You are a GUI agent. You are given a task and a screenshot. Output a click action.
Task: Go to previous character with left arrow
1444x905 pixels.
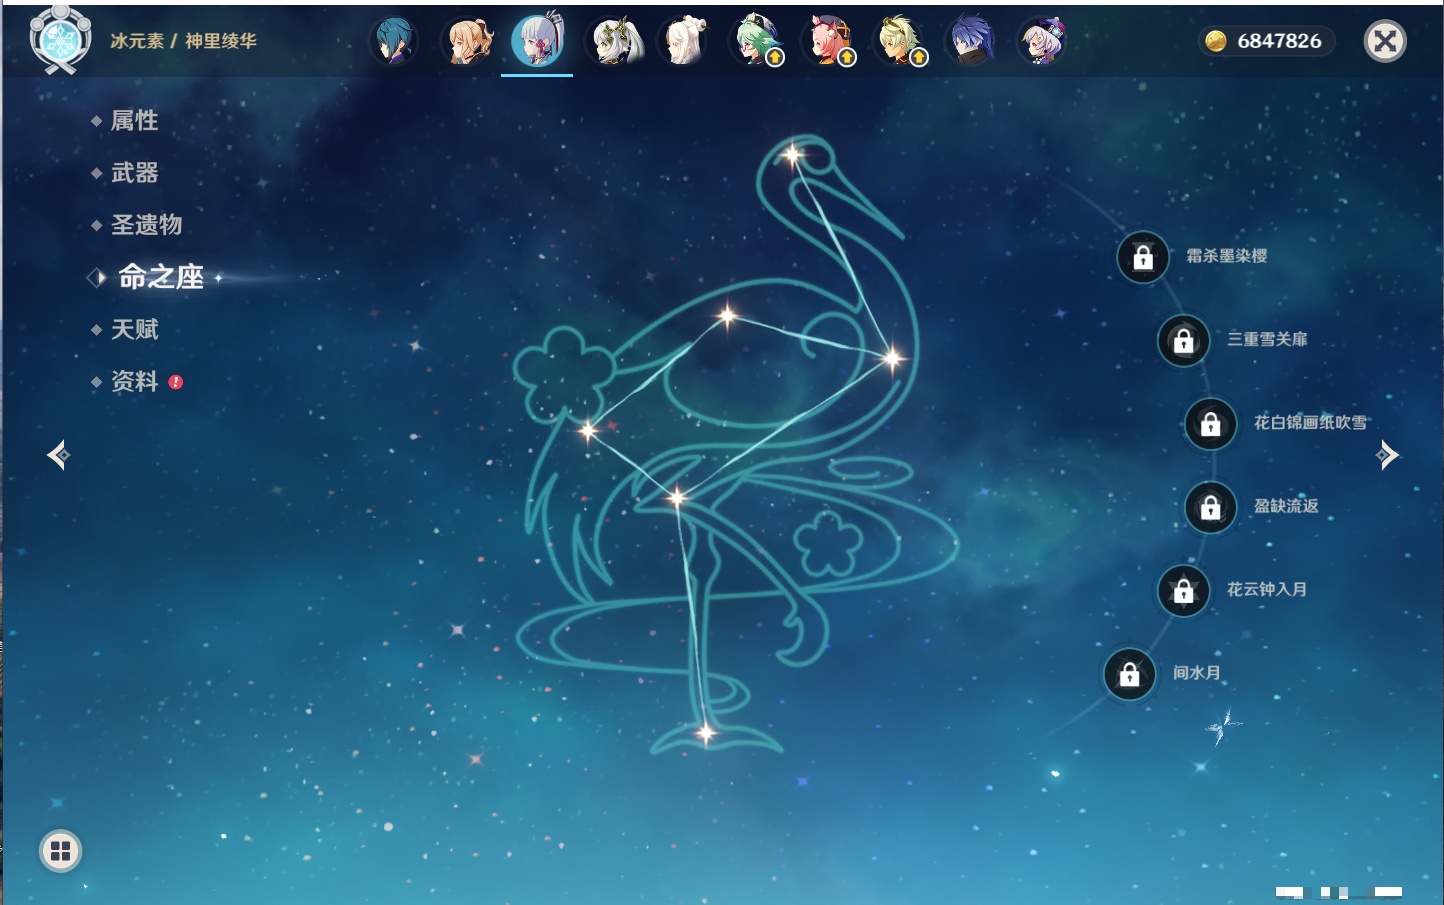tap(58, 456)
